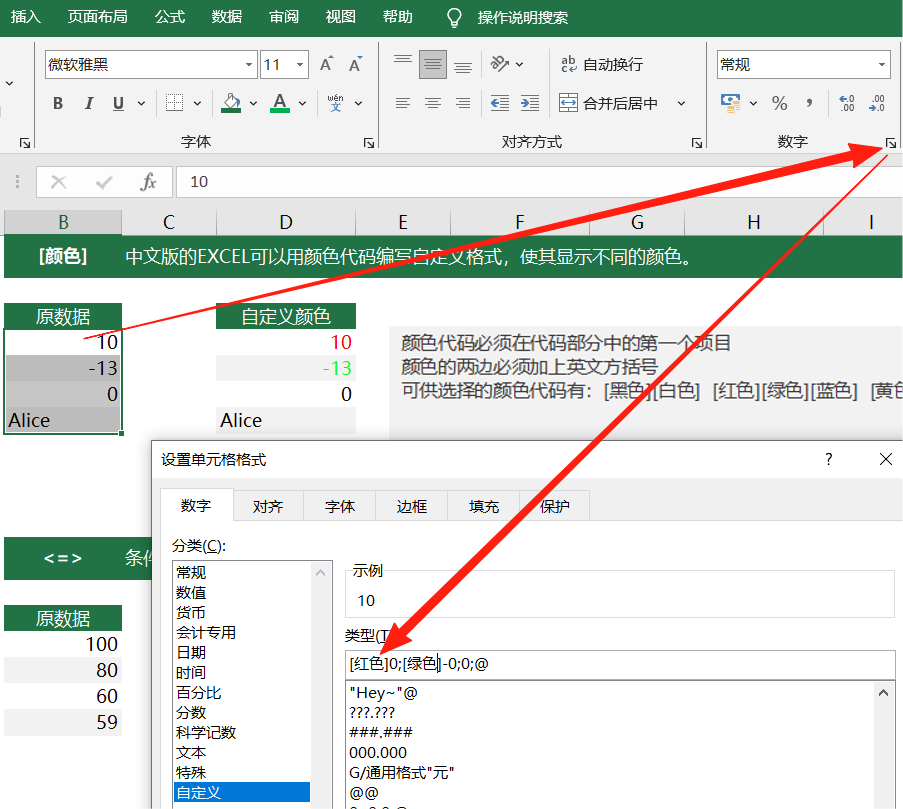This screenshot has width=903, height=809.
Task: Open the font name dropdown 微软雅黑
Action: coord(249,64)
